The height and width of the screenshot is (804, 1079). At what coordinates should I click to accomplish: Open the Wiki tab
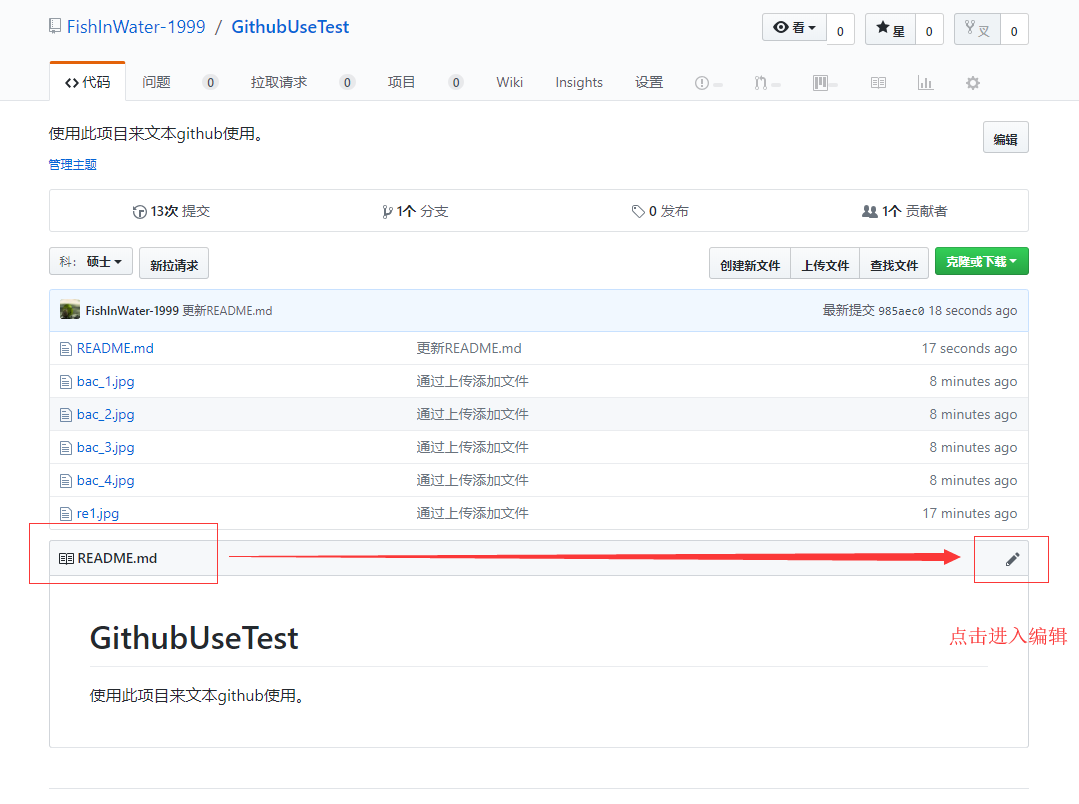[x=509, y=82]
